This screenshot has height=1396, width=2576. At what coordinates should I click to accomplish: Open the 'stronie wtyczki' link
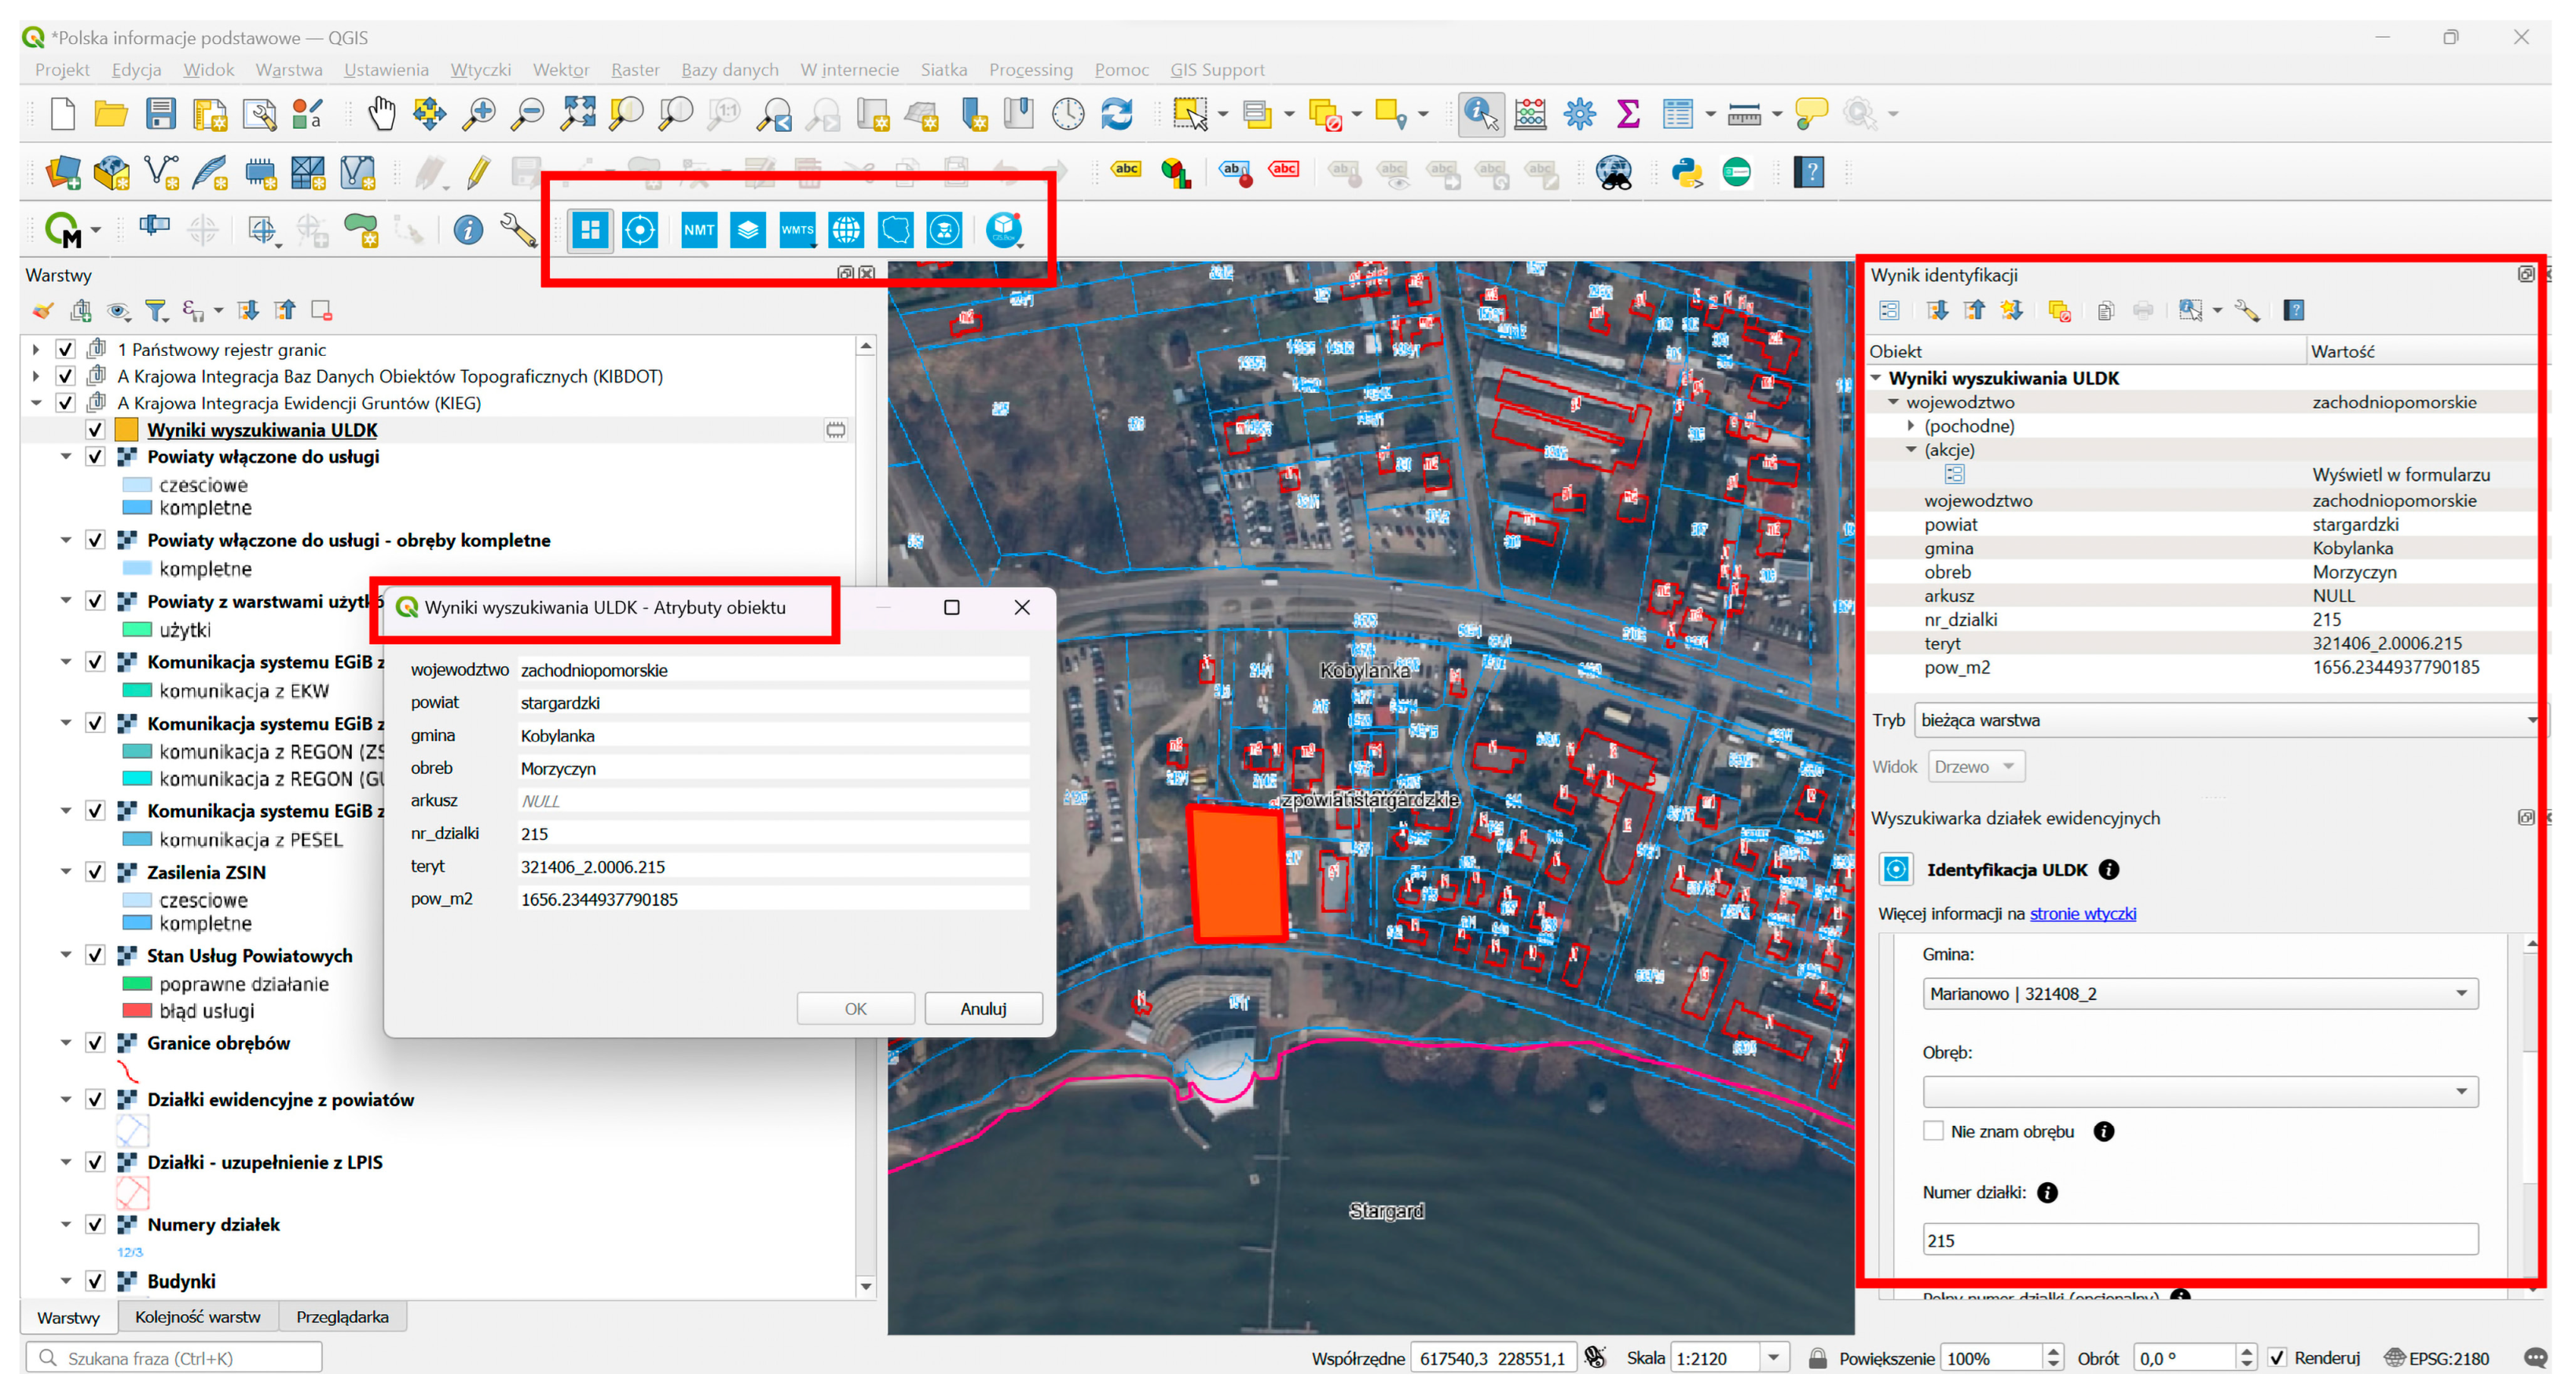[2082, 913]
